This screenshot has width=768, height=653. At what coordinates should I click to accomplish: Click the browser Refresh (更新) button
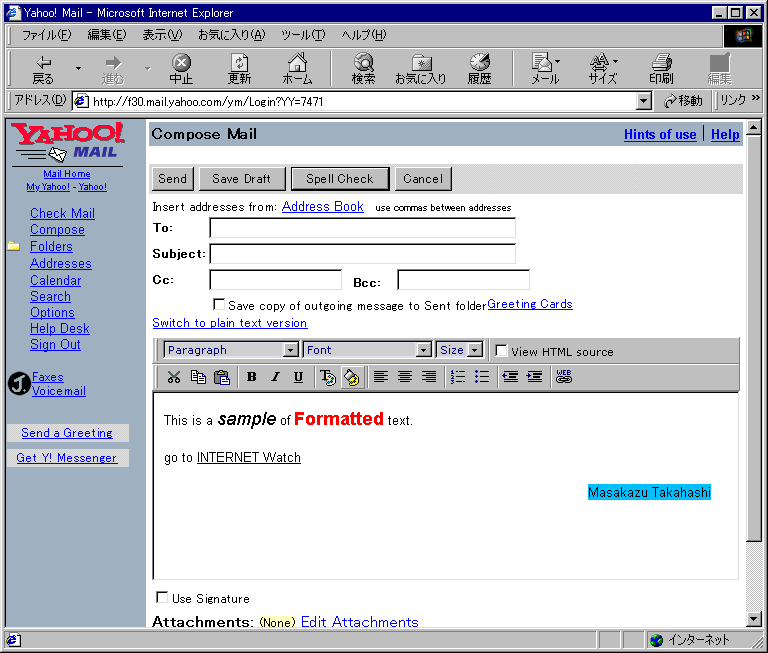(240, 70)
